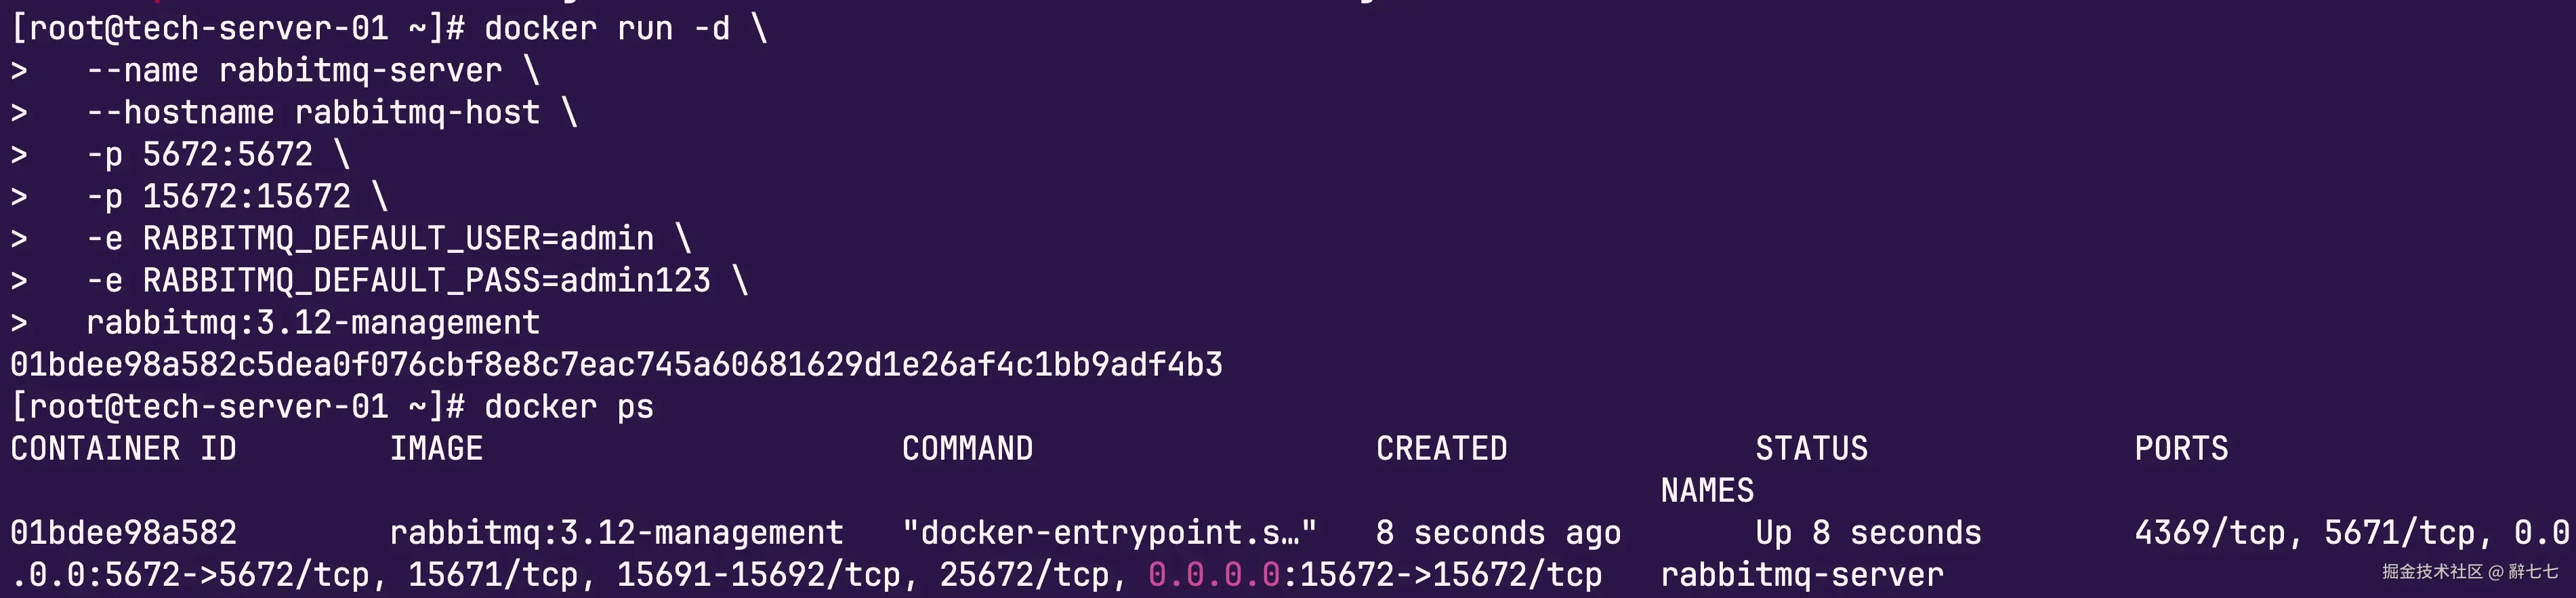
Task: Click the RABBITMQ_DEFAULT_PASS=admin123 environment variable
Action: [427, 281]
